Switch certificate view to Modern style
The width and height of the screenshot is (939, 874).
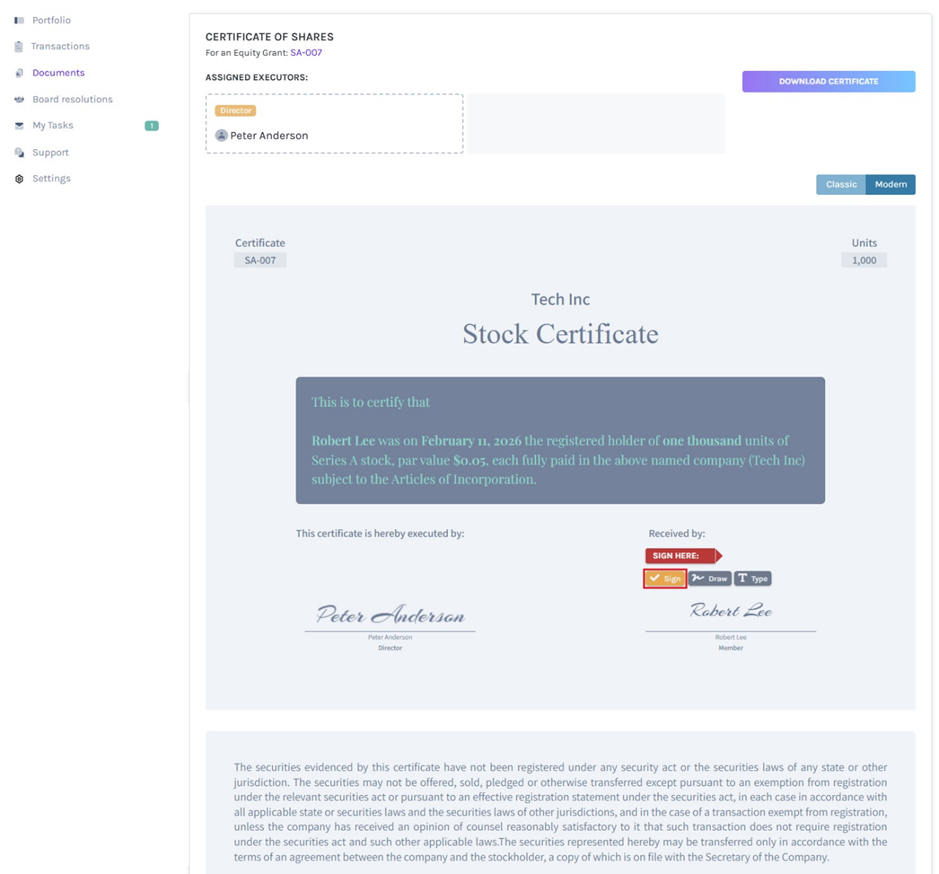click(x=889, y=184)
